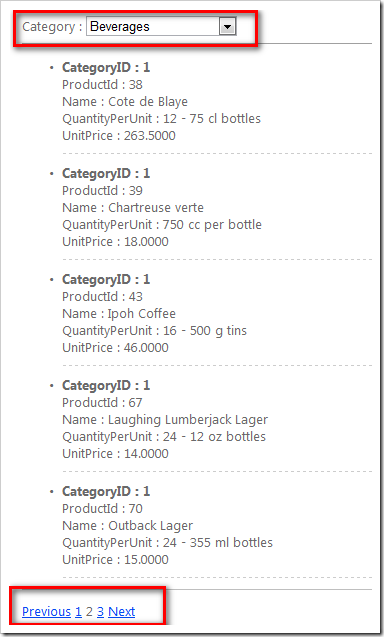The width and height of the screenshot is (384, 637).
Task: Jump to page 3 of results
Action: (x=100, y=611)
